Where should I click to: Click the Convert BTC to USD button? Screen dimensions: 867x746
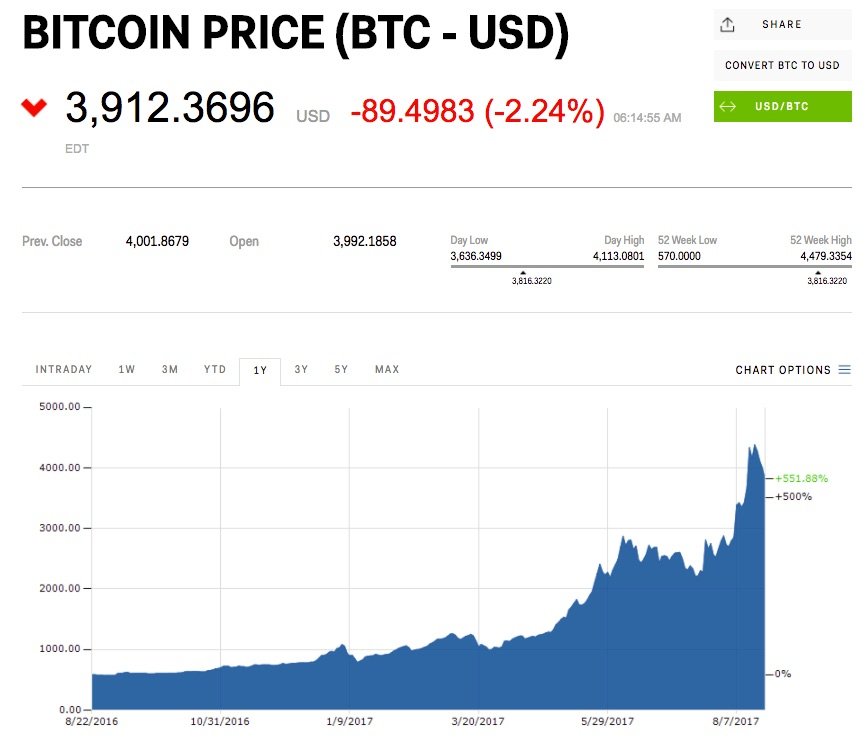[x=782, y=66]
